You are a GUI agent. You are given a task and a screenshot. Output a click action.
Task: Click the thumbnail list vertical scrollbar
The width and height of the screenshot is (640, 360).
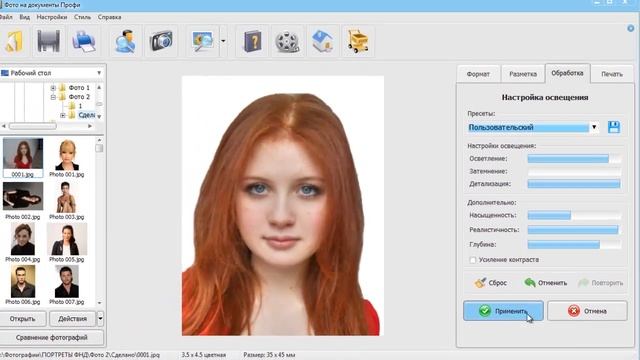point(99,221)
